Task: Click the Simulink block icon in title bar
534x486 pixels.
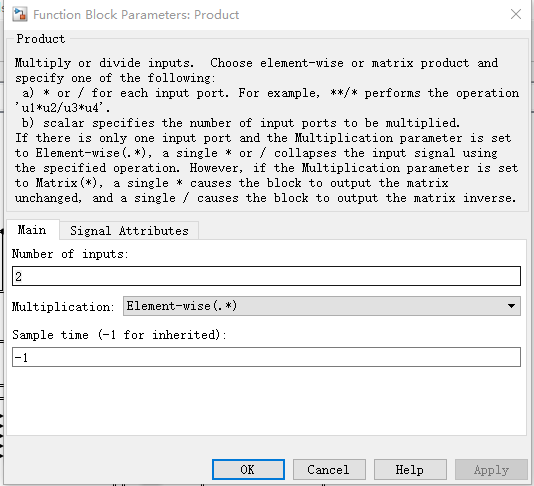Action: (x=19, y=14)
